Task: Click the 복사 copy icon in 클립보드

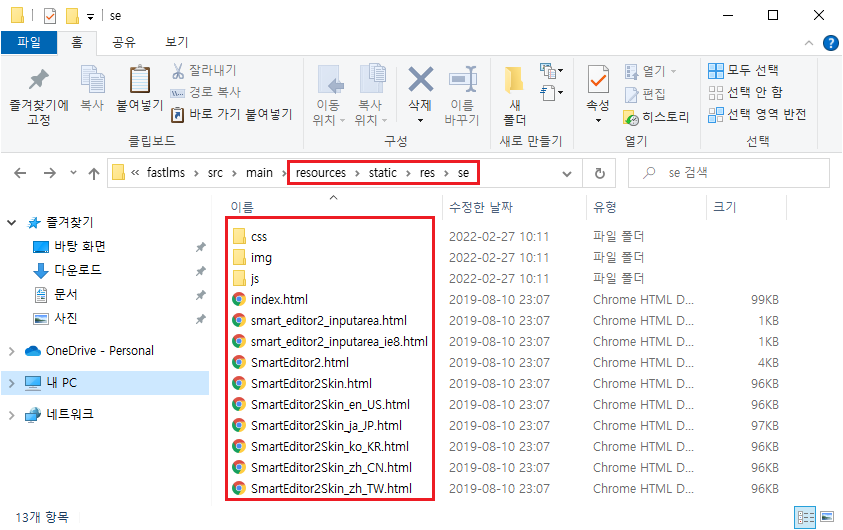Action: coord(92,79)
